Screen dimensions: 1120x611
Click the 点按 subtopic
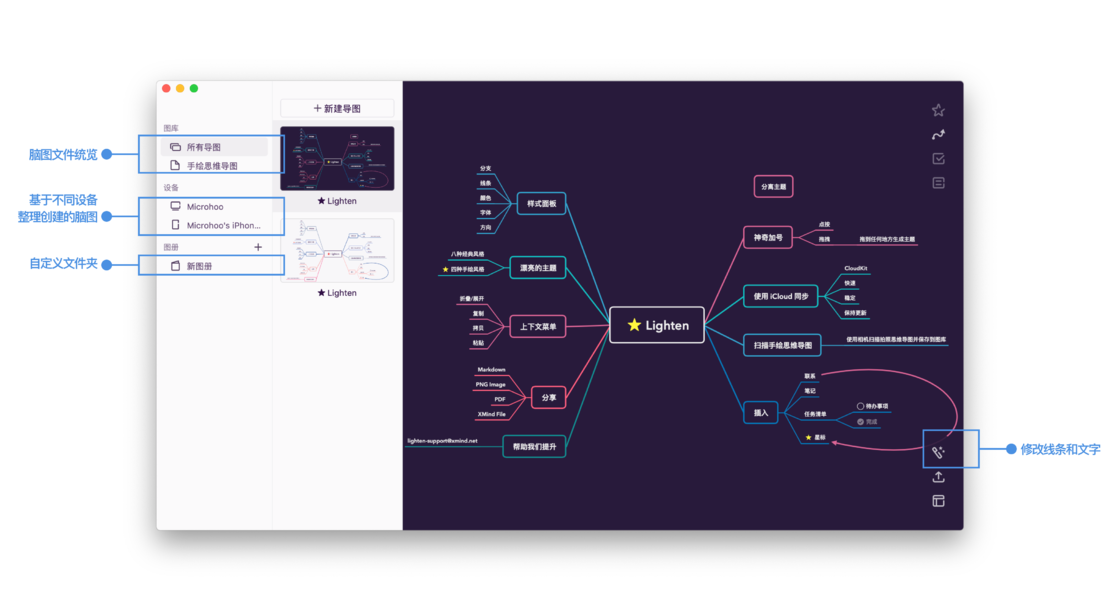(x=824, y=224)
